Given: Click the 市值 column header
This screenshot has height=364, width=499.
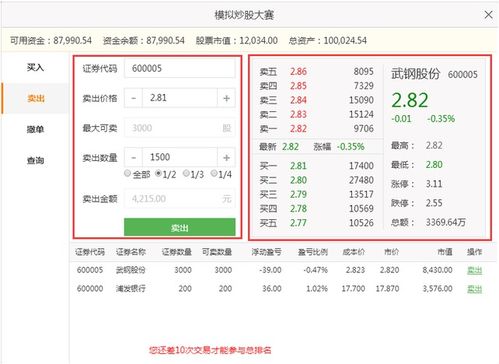Looking at the screenshot, I should (x=445, y=252).
